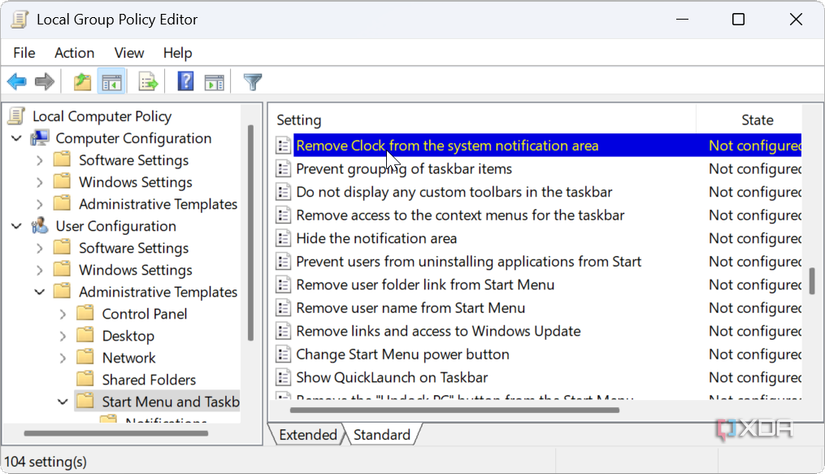The width and height of the screenshot is (825, 474).
Task: Click the User Configuration person icon
Action: (40, 226)
